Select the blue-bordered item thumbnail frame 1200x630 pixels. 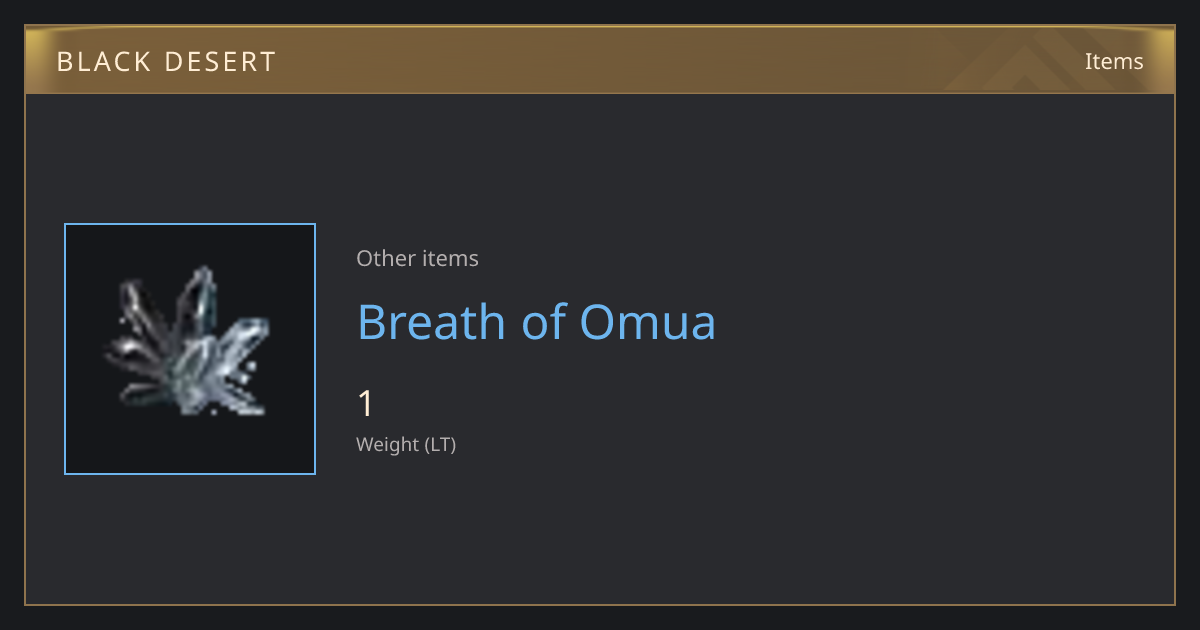point(190,349)
